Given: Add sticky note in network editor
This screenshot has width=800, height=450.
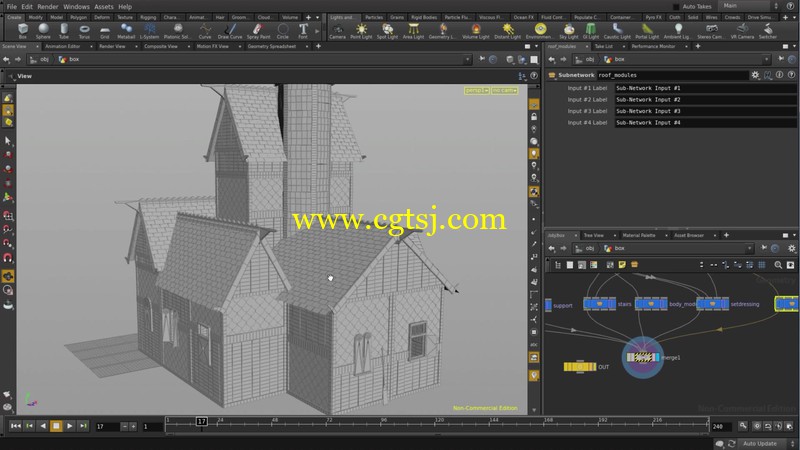Looking at the screenshot, I should coord(622,265).
